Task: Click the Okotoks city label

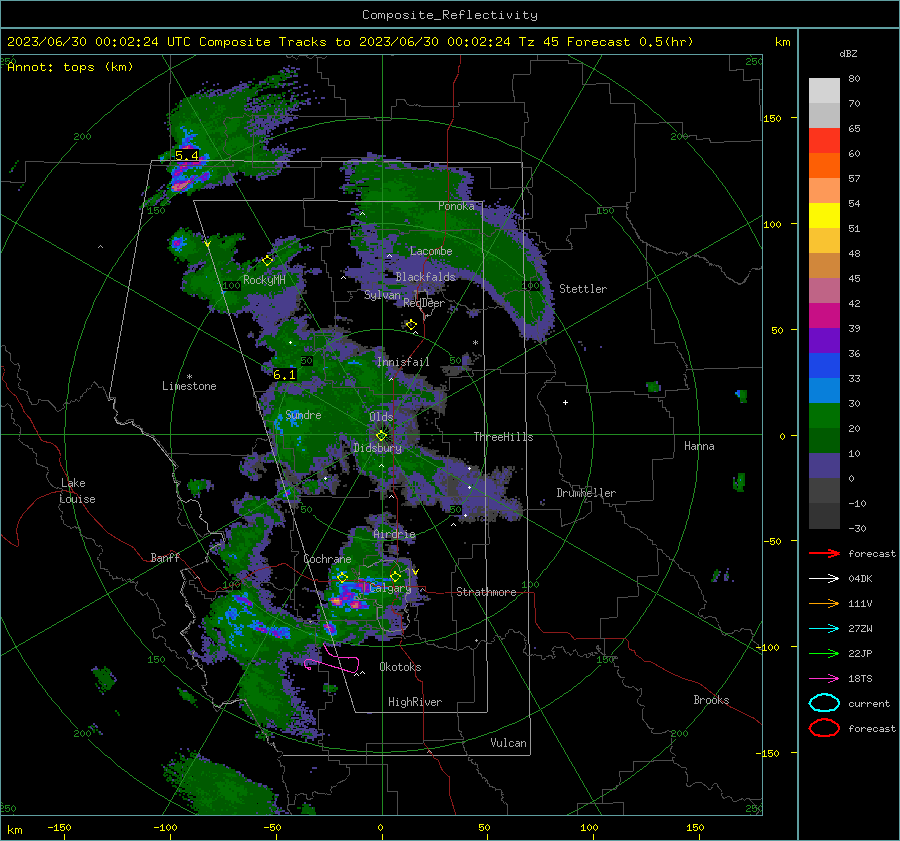Action: tap(400, 667)
